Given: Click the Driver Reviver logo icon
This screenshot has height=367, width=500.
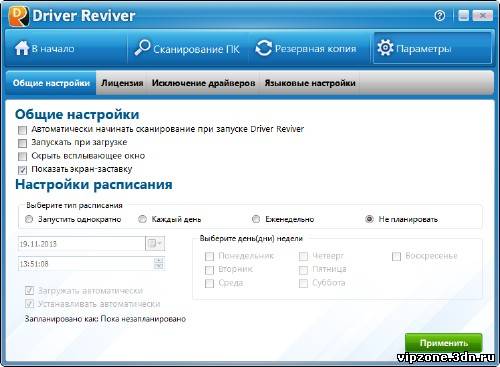Looking at the screenshot, I should click(18, 16).
